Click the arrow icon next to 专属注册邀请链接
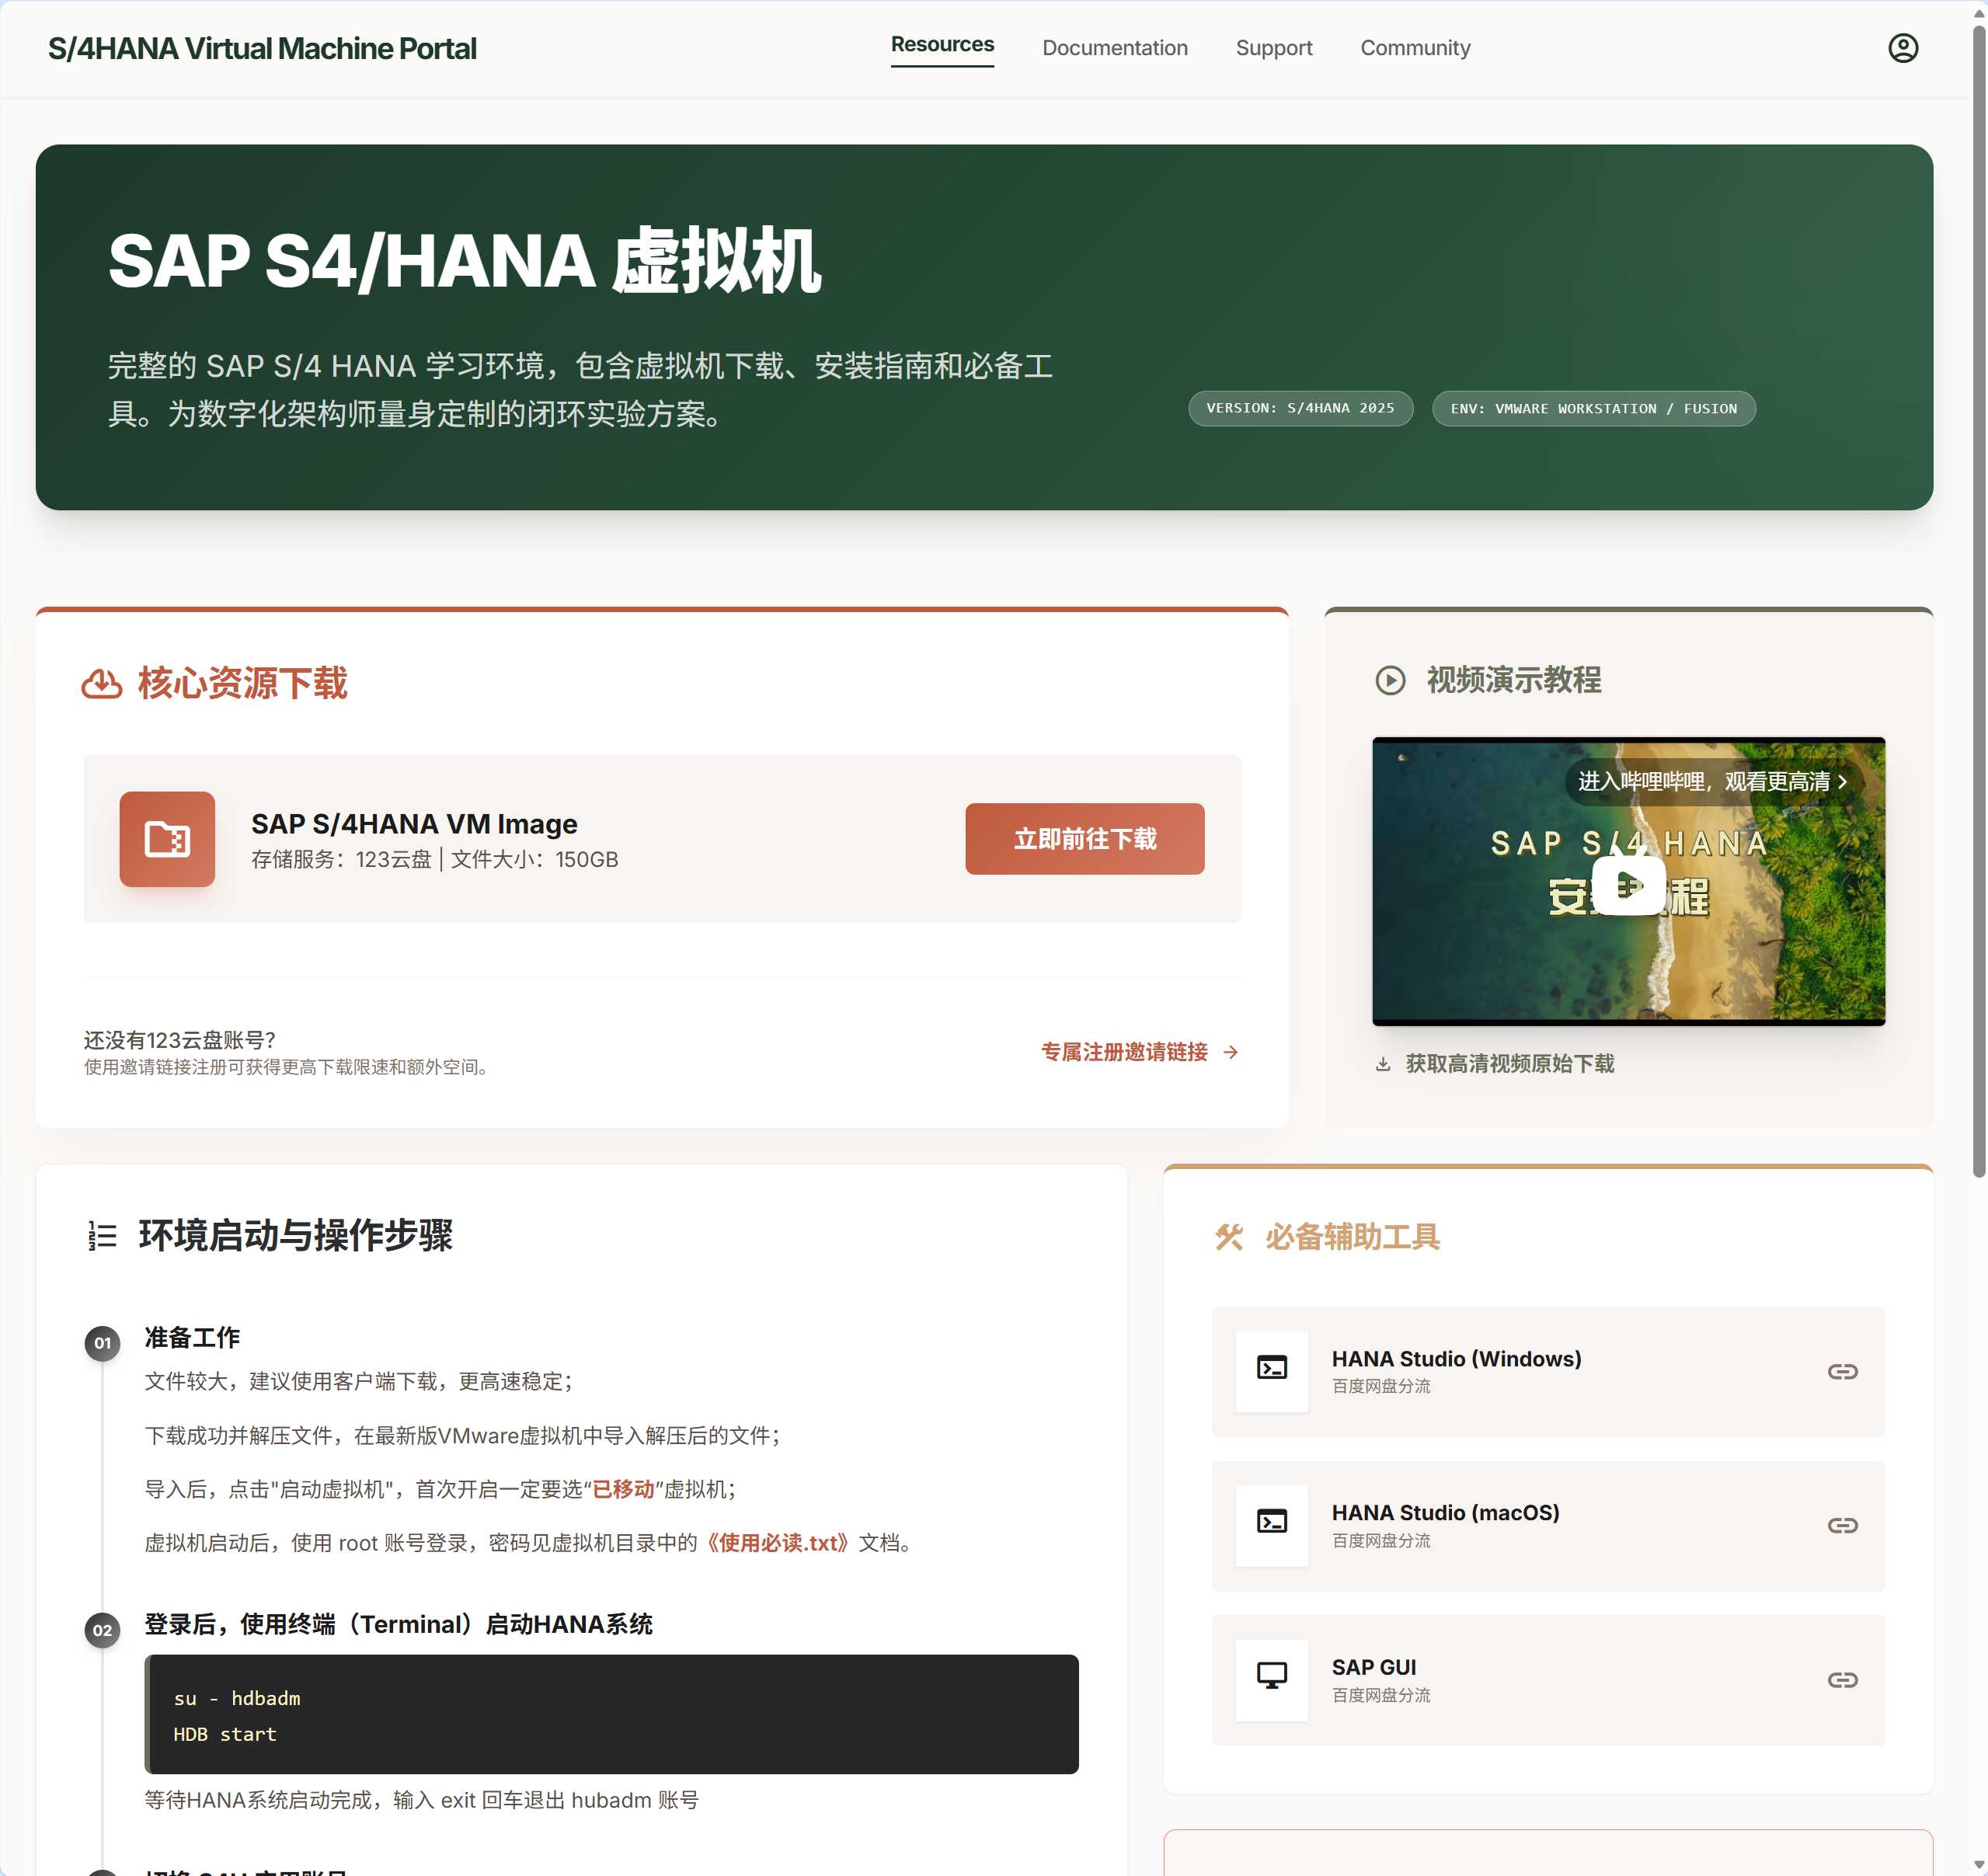The height and width of the screenshot is (1876, 1988). click(1231, 1052)
